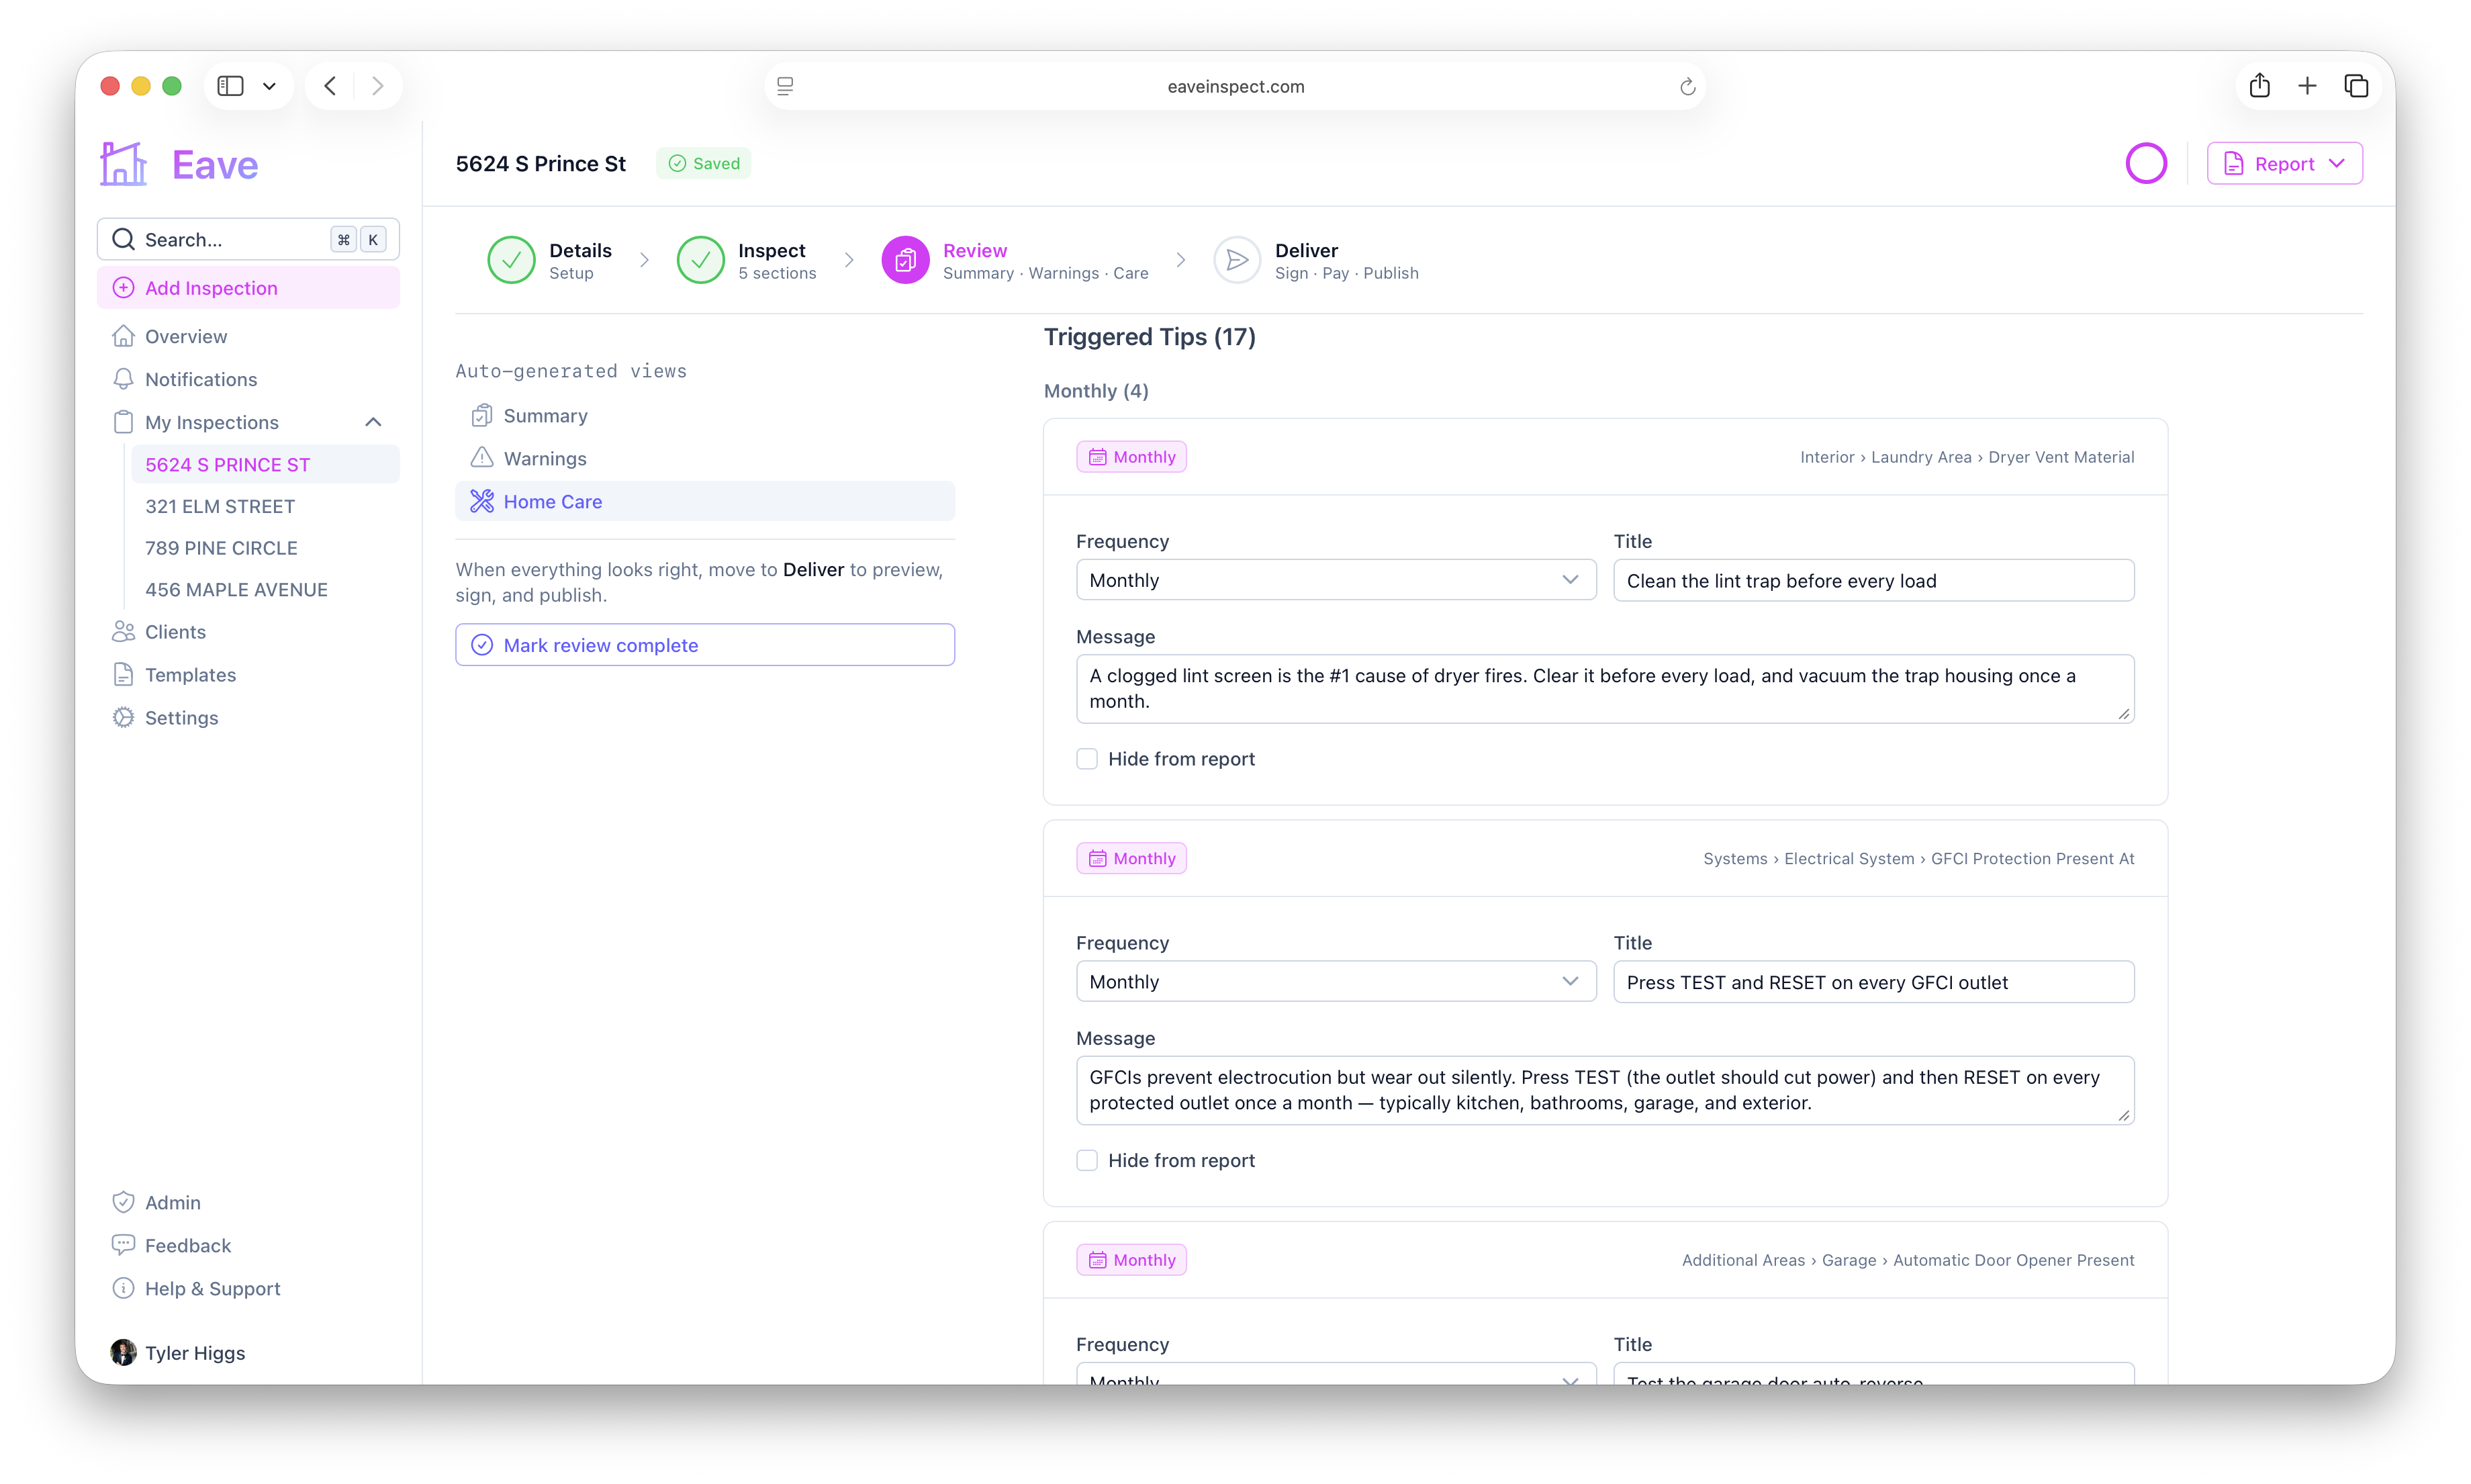The height and width of the screenshot is (1484, 2471).
Task: Open 789 PINE CIRCLE inspection
Action: pyautogui.click(x=265, y=548)
